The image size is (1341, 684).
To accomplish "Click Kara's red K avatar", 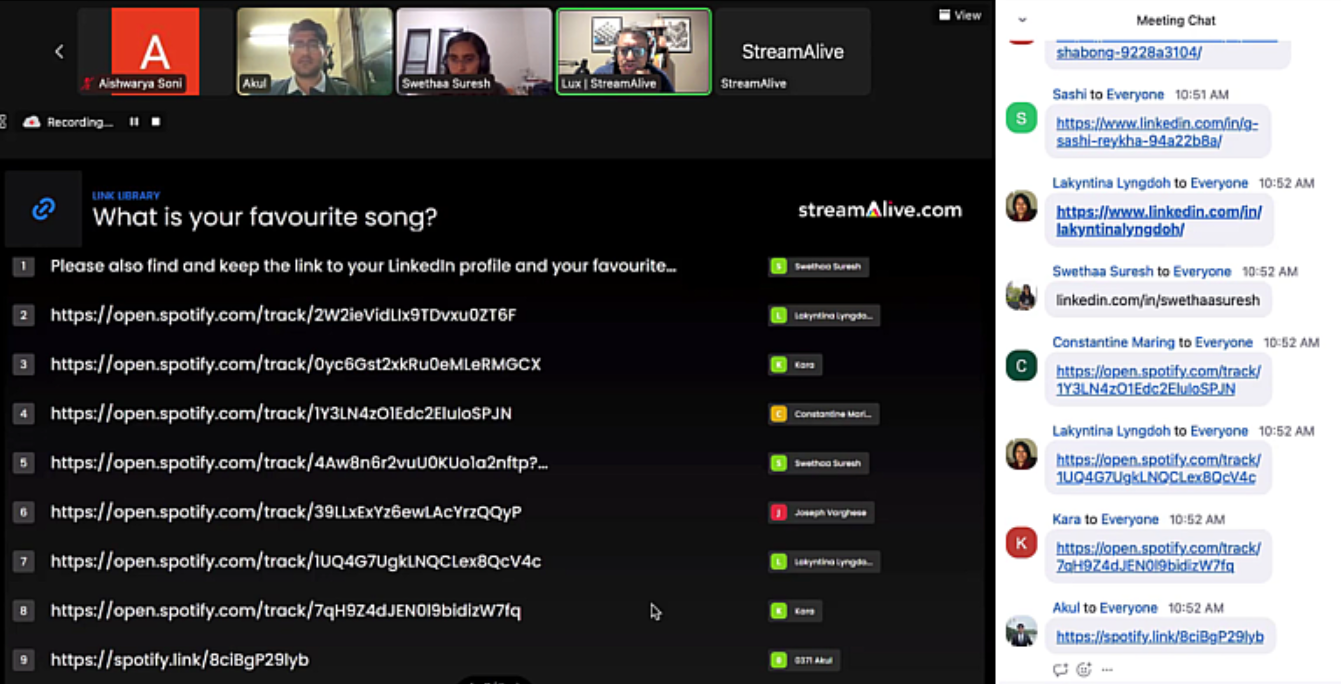I will pos(1021,543).
